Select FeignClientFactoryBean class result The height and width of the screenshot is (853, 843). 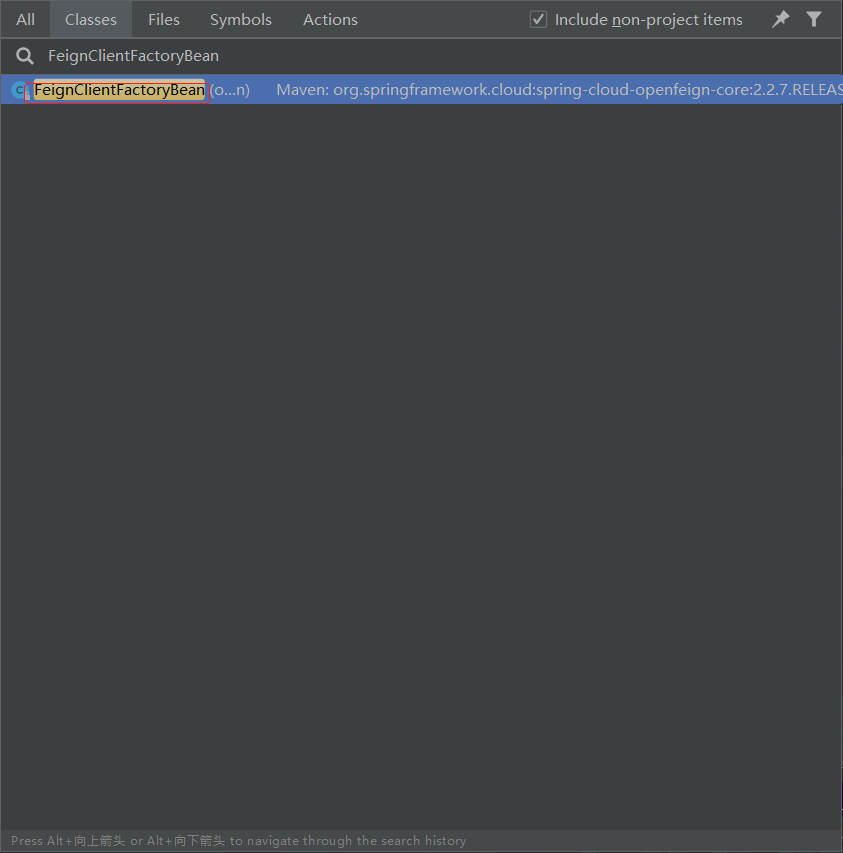pyautogui.click(x=422, y=89)
